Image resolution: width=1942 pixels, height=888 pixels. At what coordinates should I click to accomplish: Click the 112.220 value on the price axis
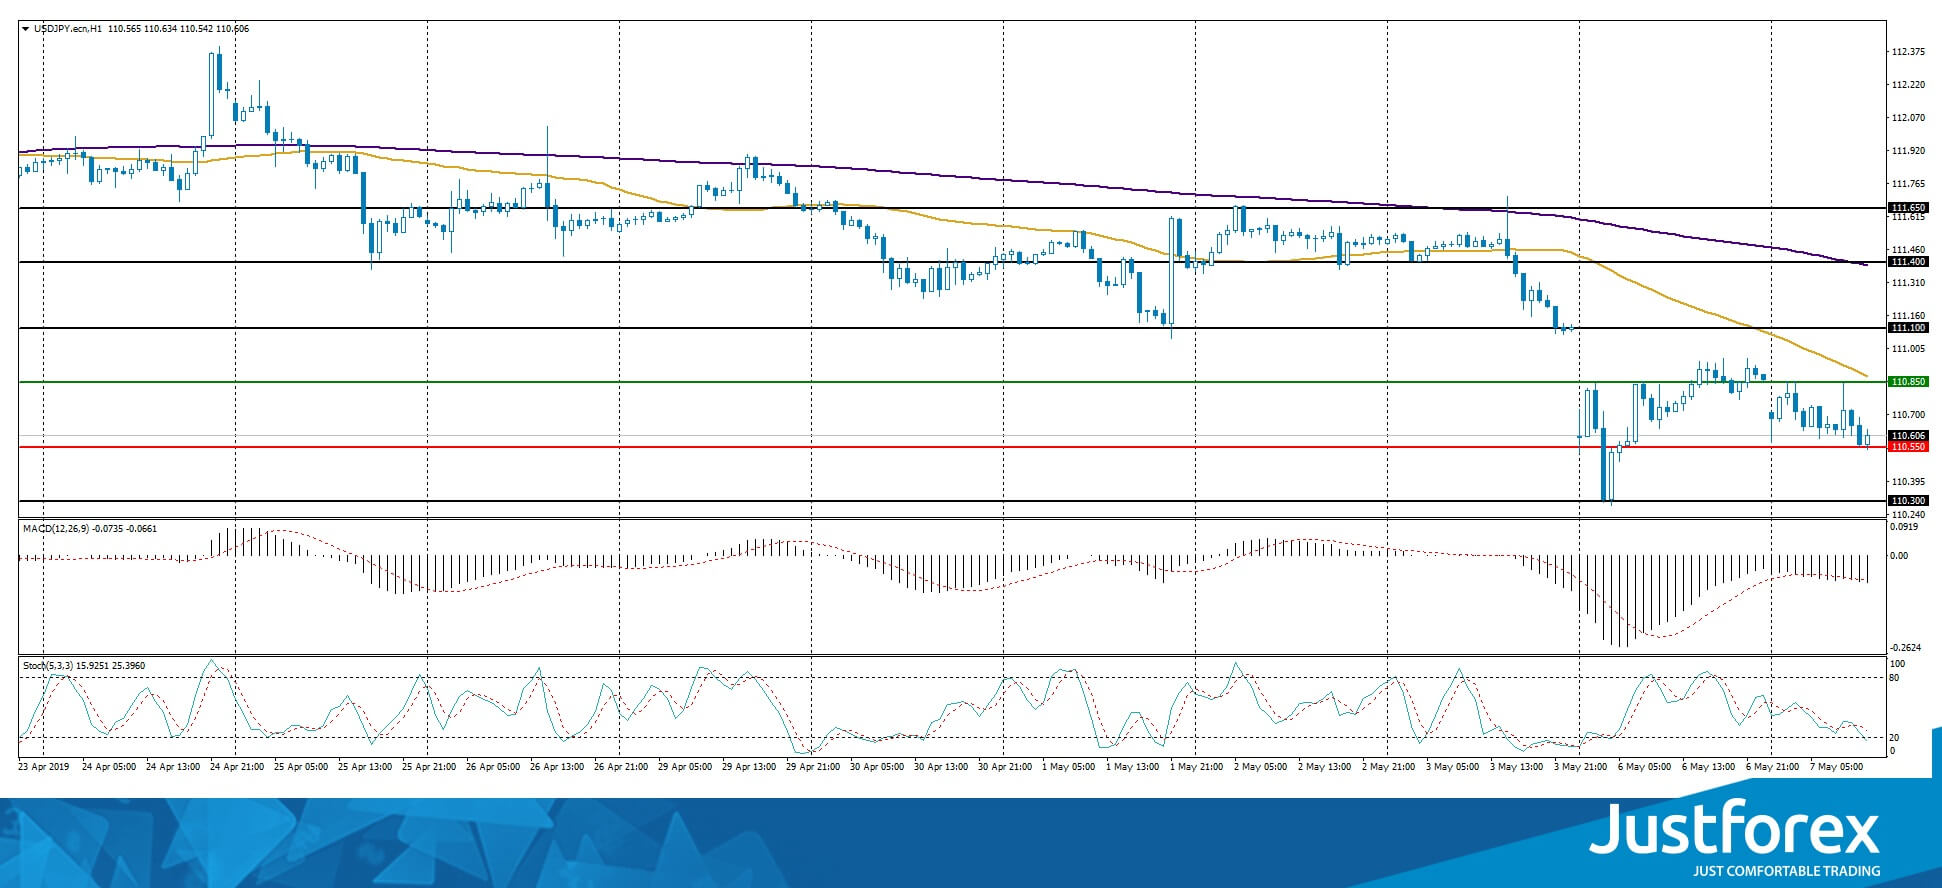pos(1908,85)
